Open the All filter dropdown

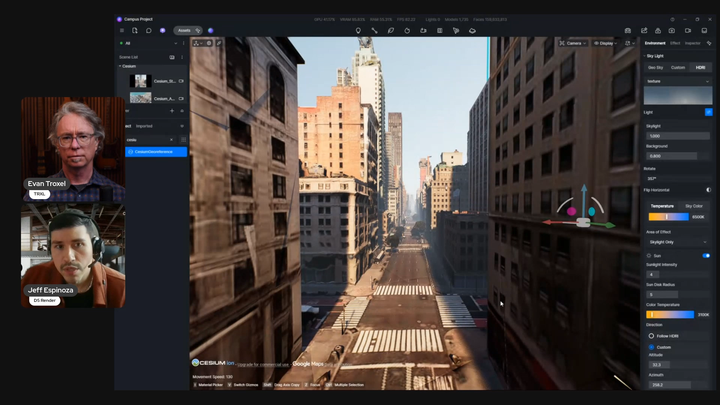pyautogui.click(x=175, y=43)
